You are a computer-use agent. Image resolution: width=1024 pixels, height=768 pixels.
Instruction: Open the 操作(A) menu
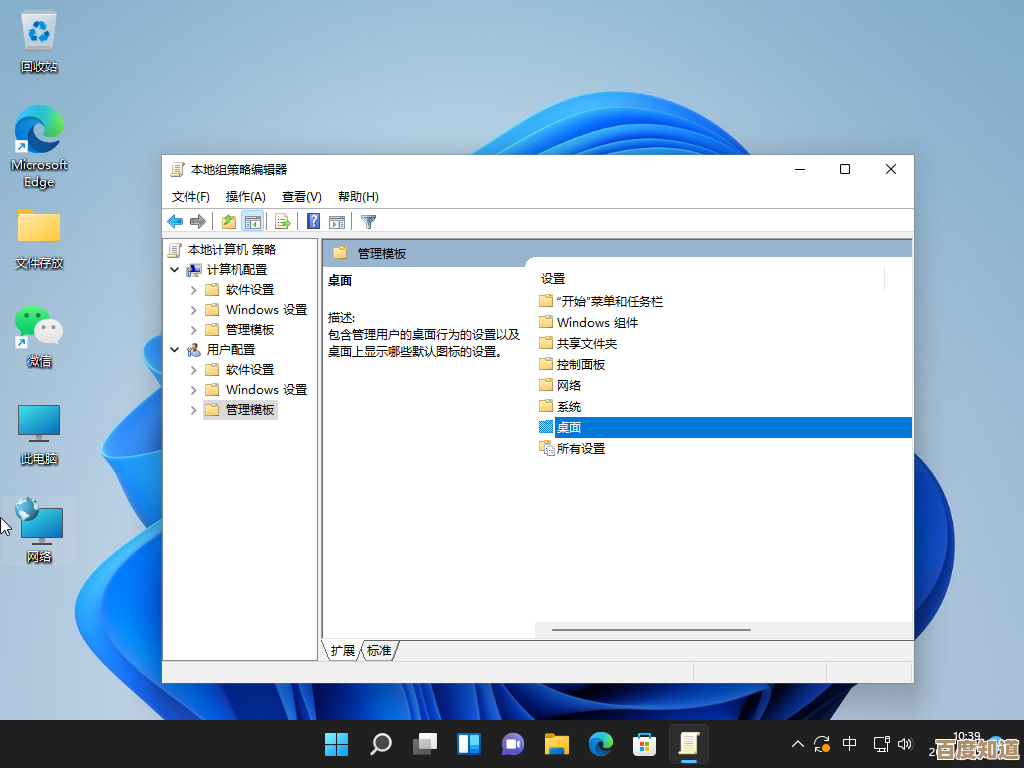pyautogui.click(x=245, y=196)
